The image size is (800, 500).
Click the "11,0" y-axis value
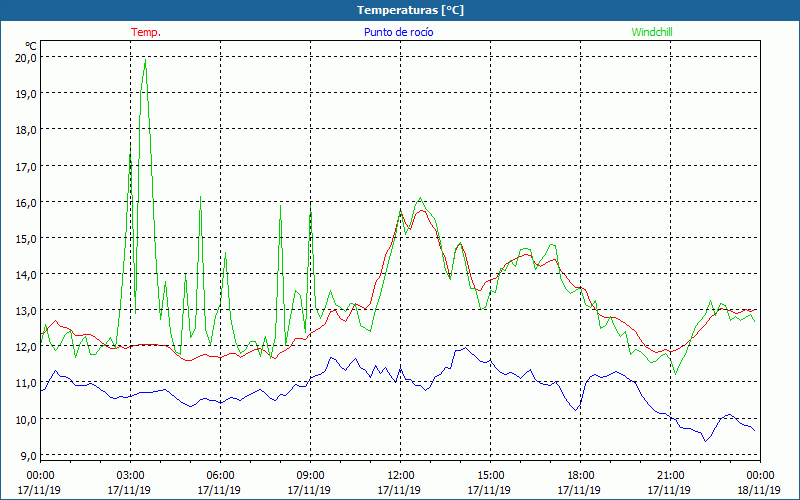pos(26,383)
